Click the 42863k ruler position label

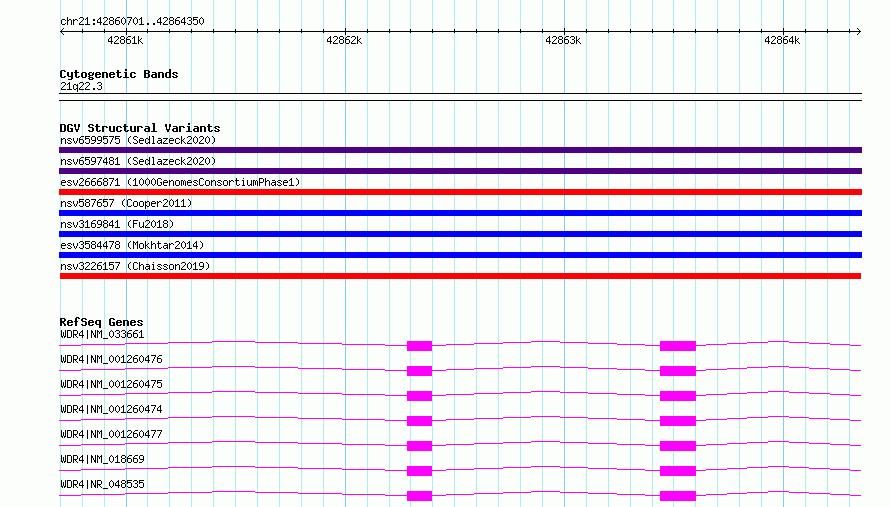563,40
